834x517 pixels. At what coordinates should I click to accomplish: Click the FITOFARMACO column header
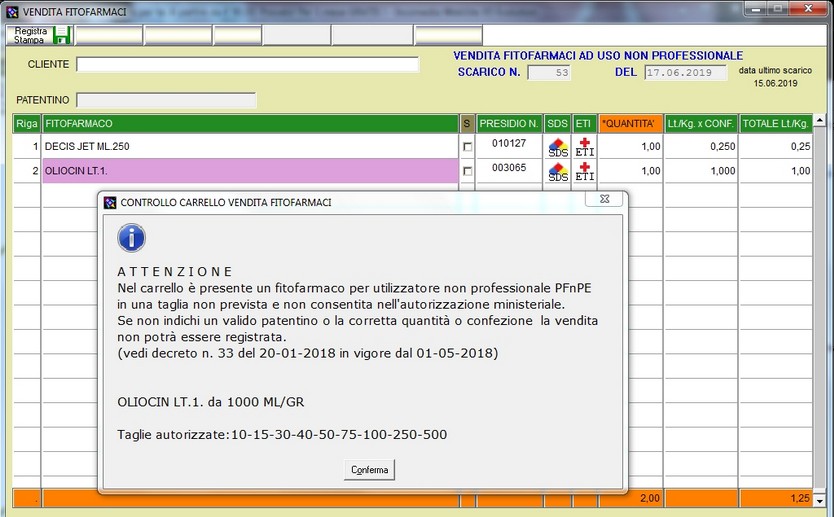pos(250,124)
